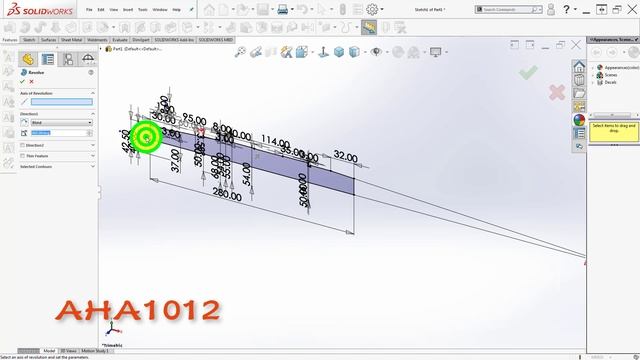Switch to the Sheet Metal tab

(x=72, y=40)
